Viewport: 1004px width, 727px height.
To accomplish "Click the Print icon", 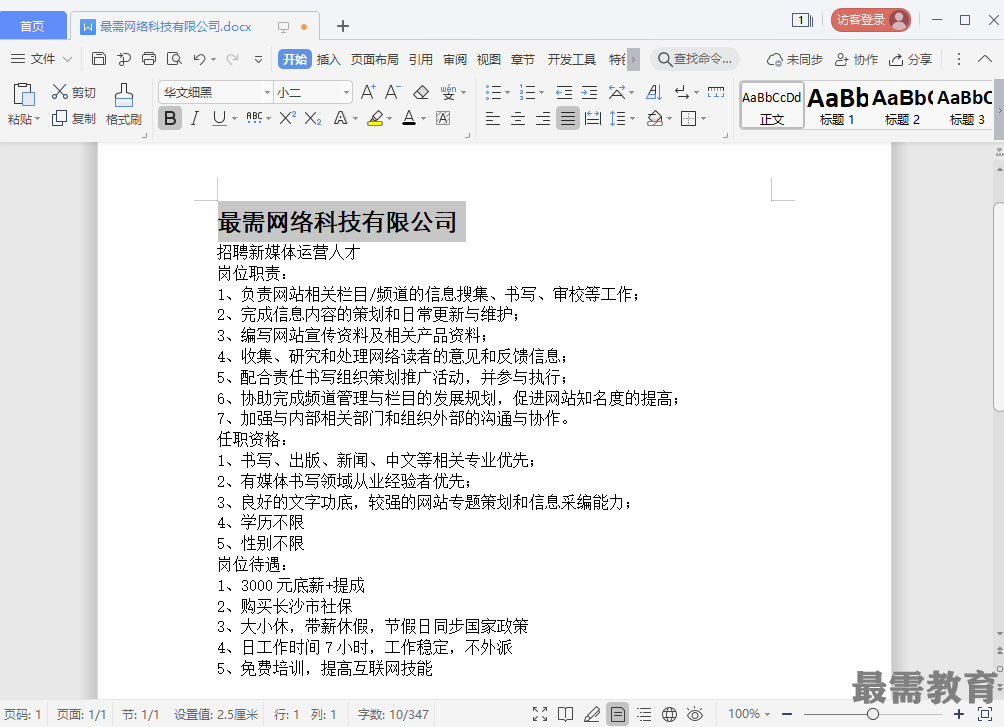I will pos(149,59).
